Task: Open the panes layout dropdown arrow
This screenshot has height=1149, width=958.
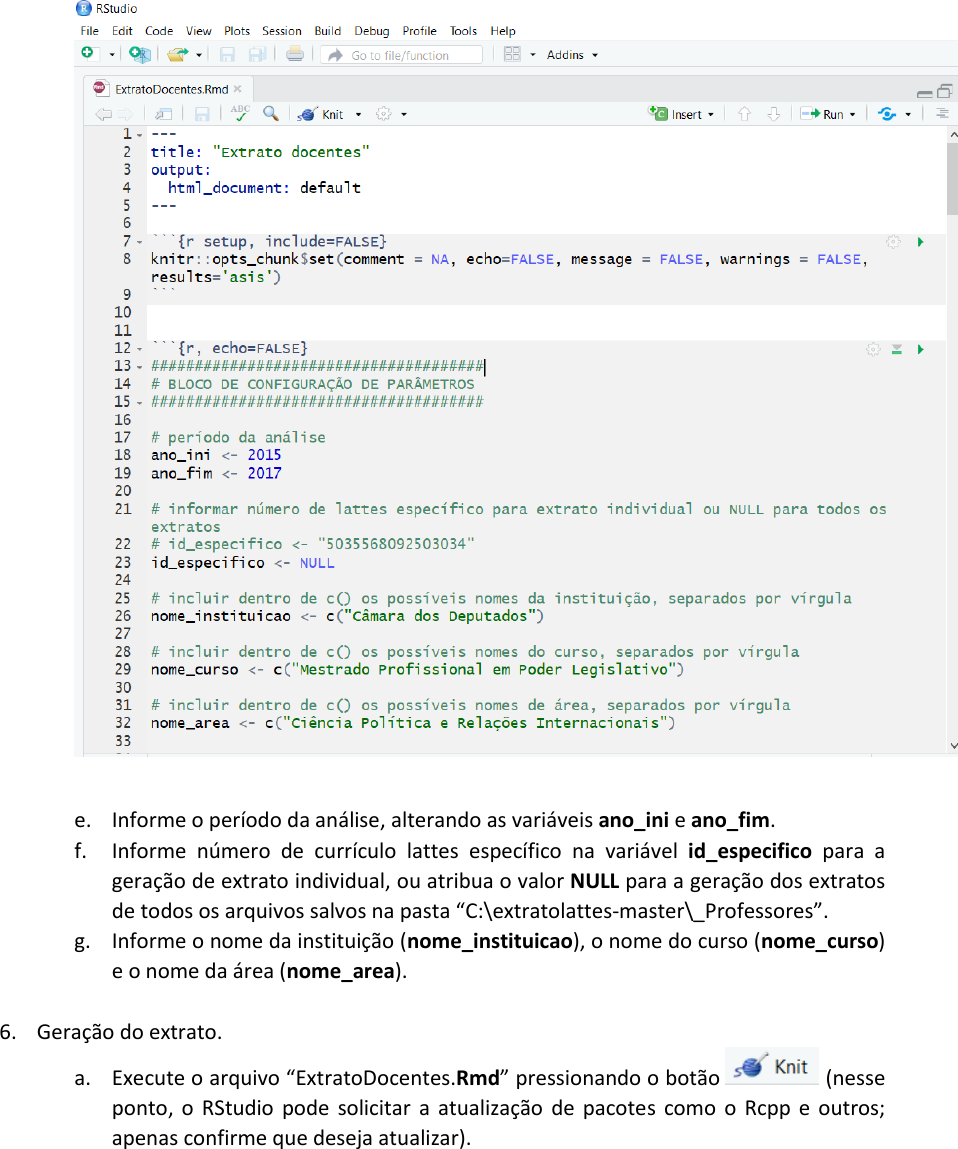Action: click(533, 55)
